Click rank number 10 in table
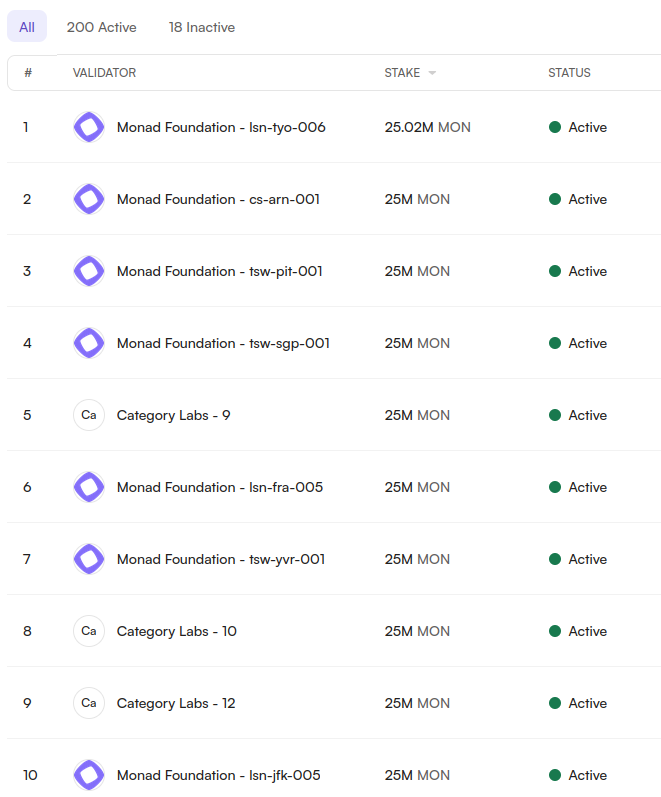The image size is (661, 797). tap(30, 775)
